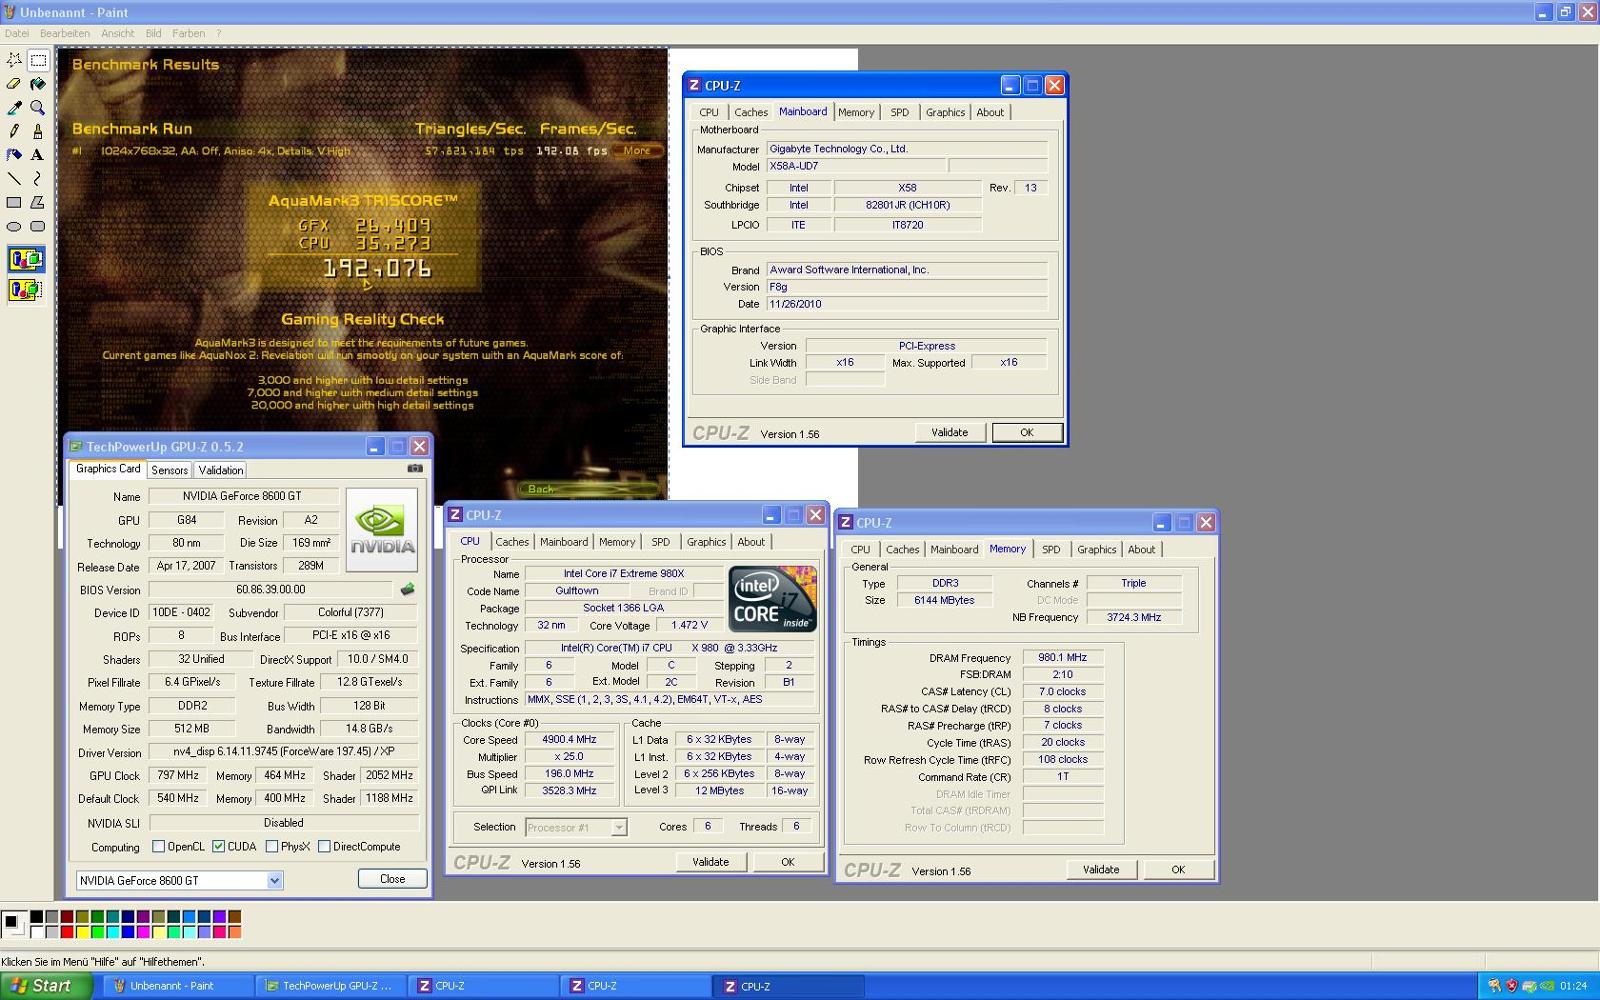The height and width of the screenshot is (1000, 1600).
Task: Open the Bearbeiten menu in Paint
Action: point(65,33)
